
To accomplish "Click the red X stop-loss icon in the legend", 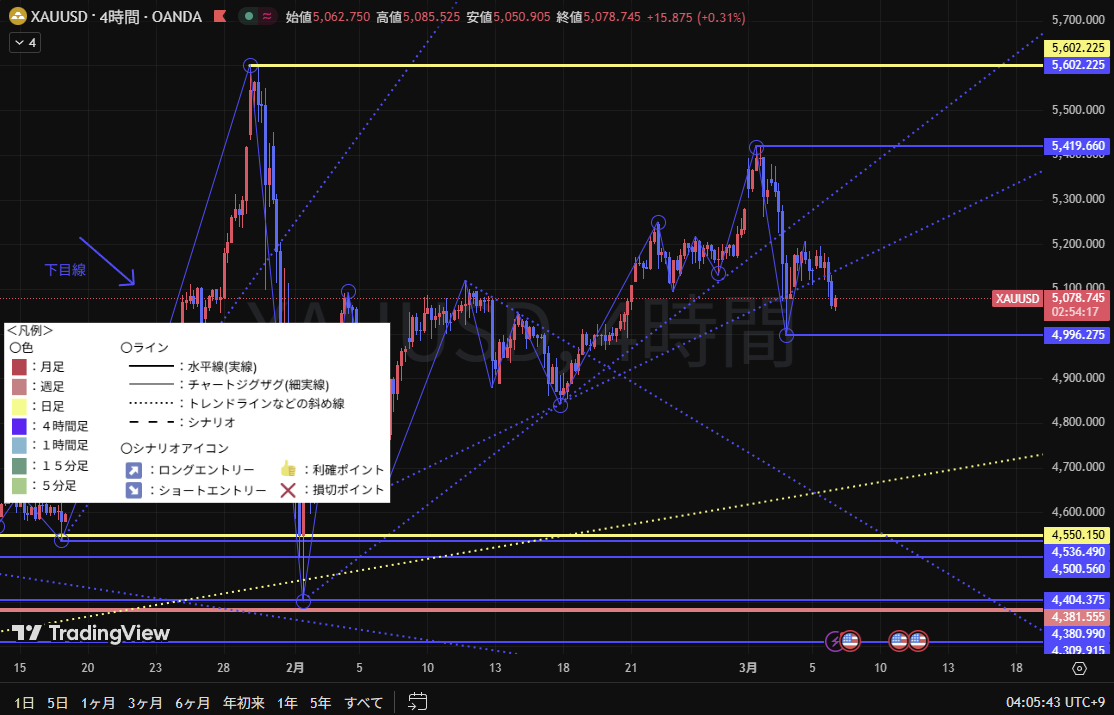I will 289,490.
